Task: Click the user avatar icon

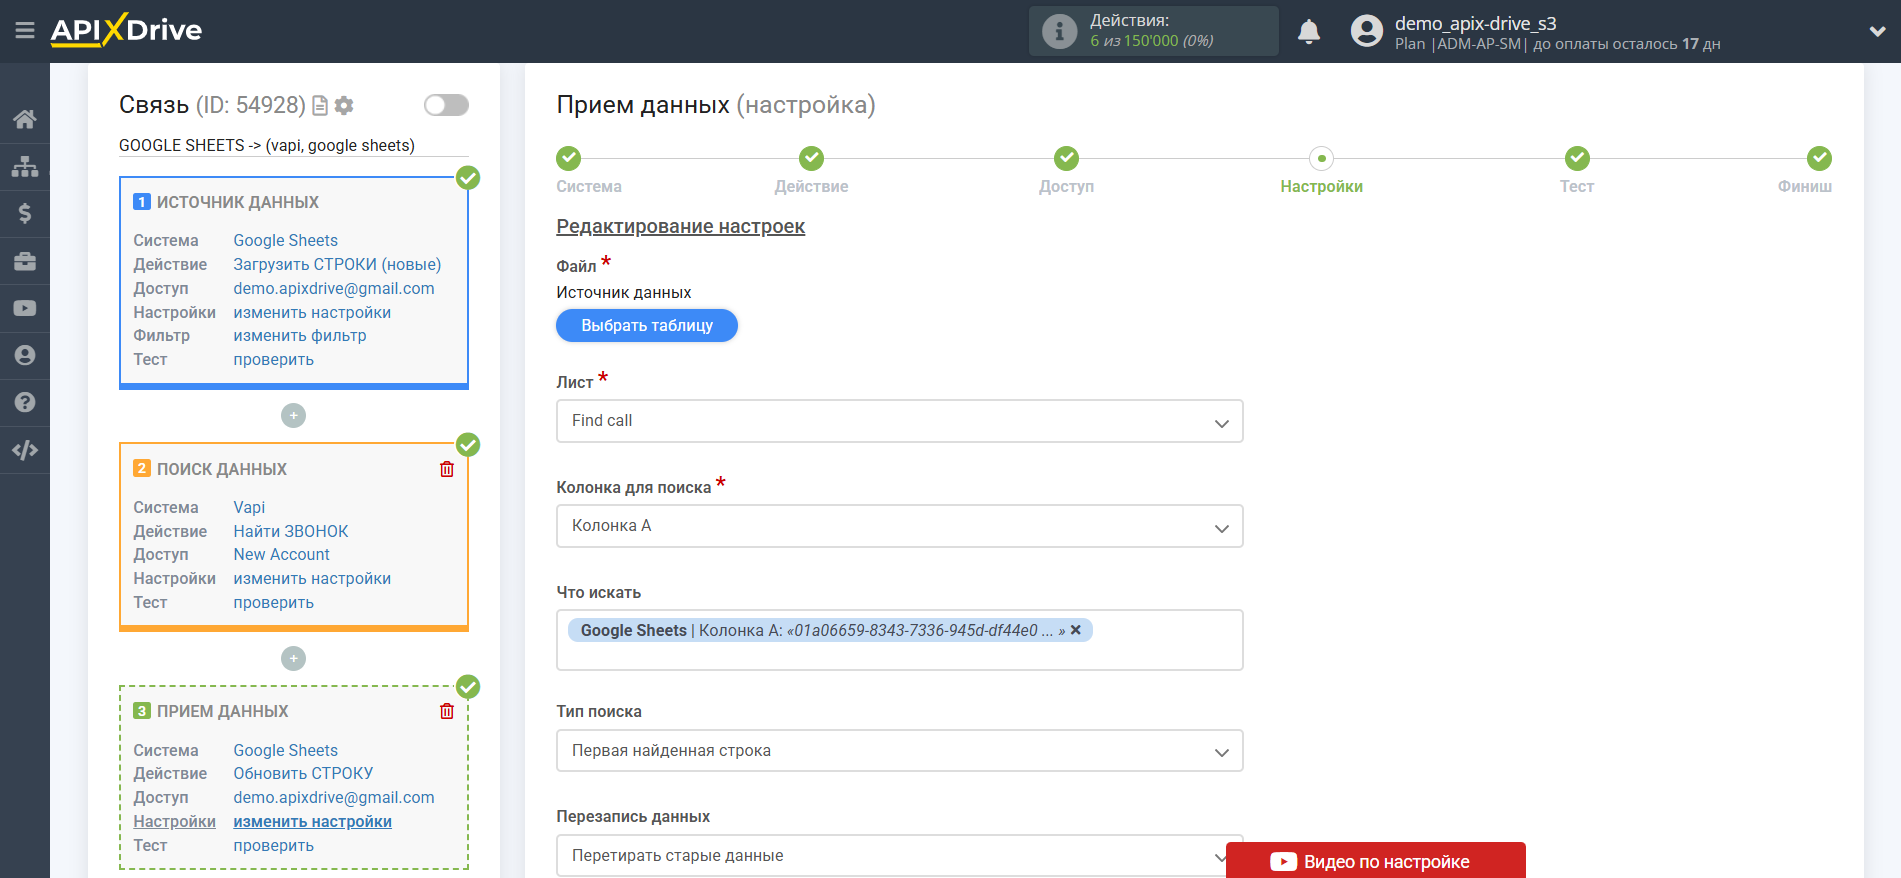Action: [1366, 31]
